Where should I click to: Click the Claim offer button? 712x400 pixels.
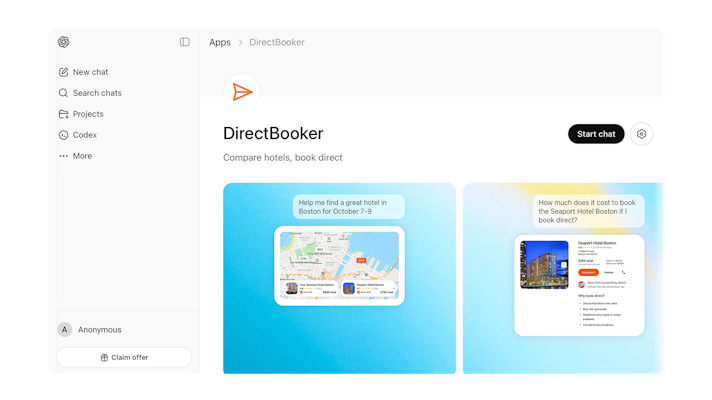[x=124, y=357]
